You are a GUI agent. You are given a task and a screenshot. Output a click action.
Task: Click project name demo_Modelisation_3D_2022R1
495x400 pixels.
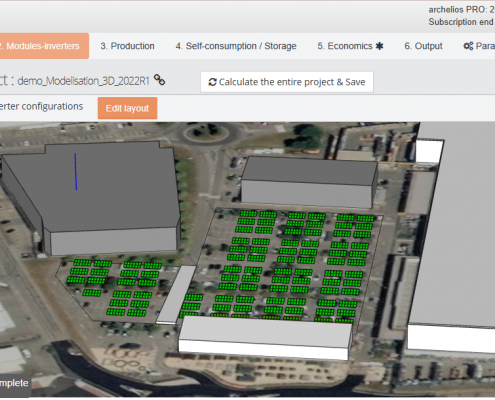click(83, 81)
